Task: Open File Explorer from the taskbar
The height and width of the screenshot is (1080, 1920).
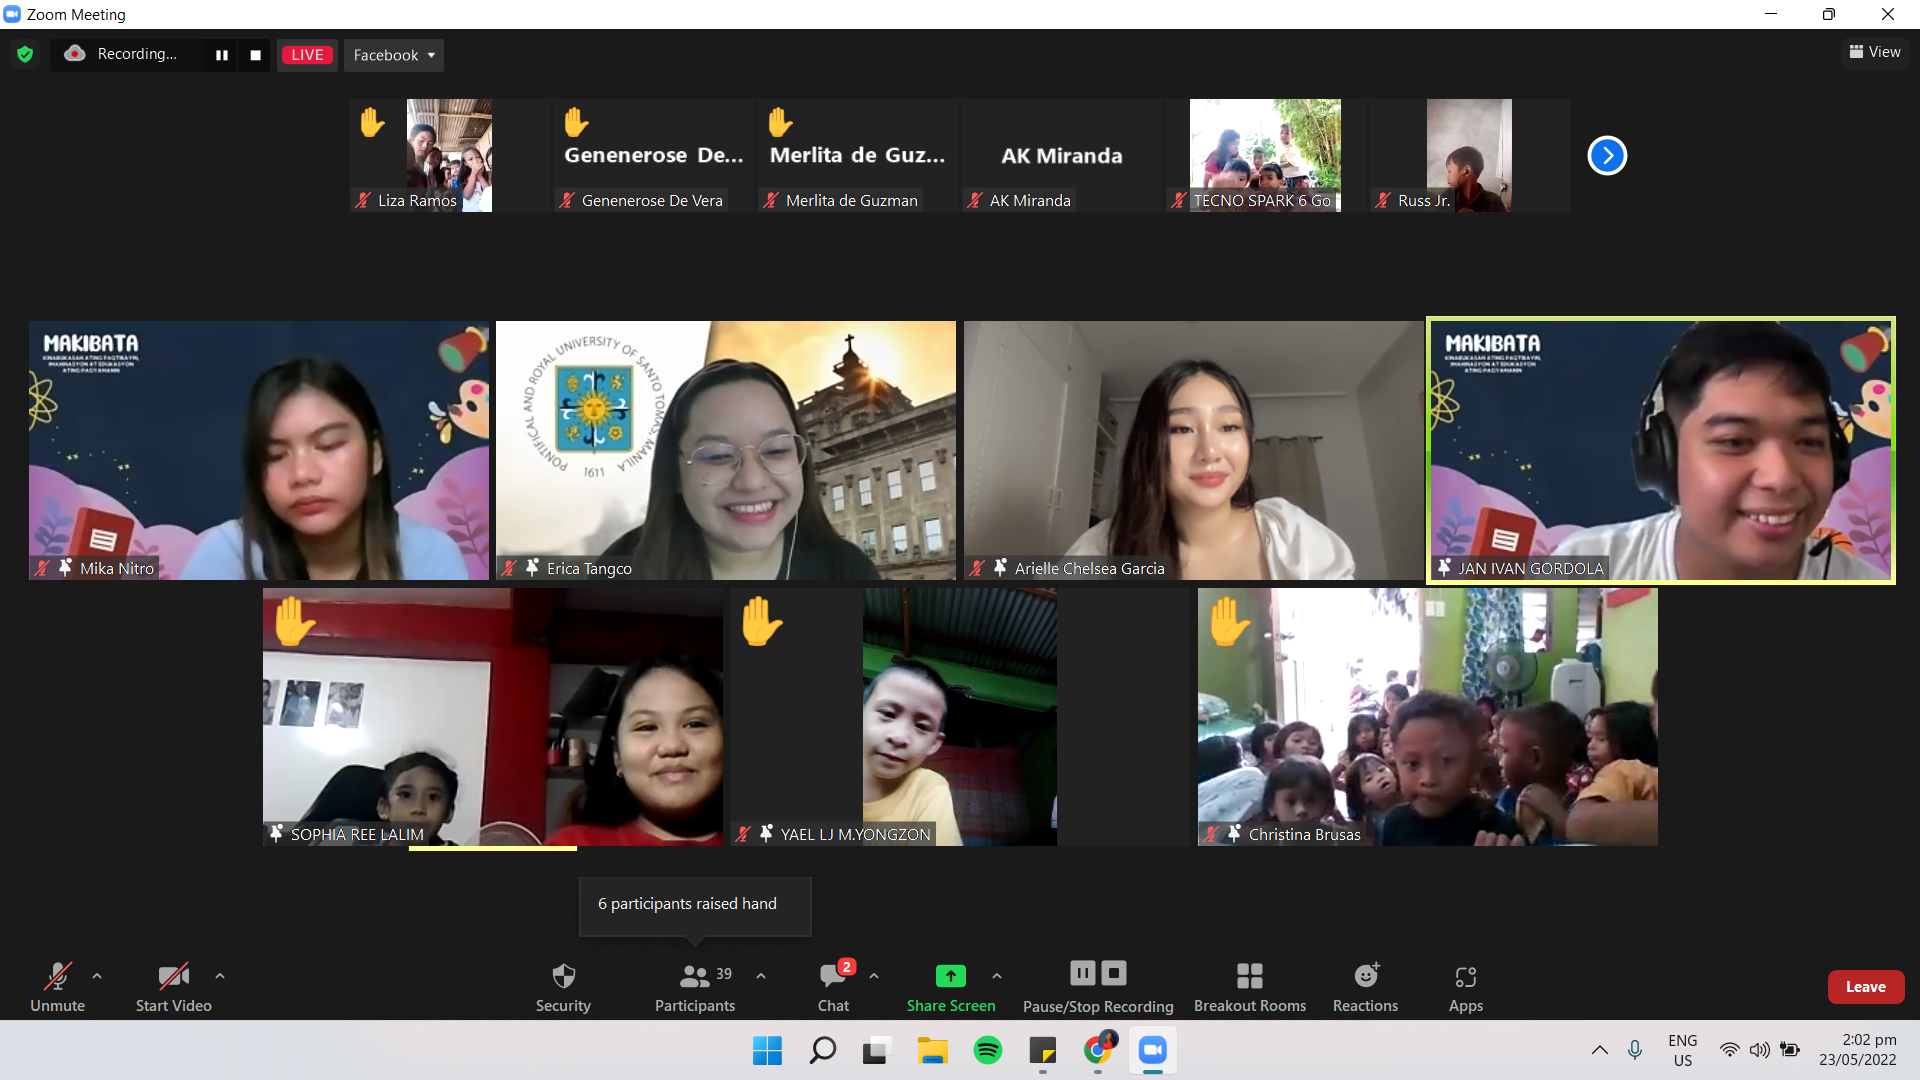Action: [x=933, y=1051]
